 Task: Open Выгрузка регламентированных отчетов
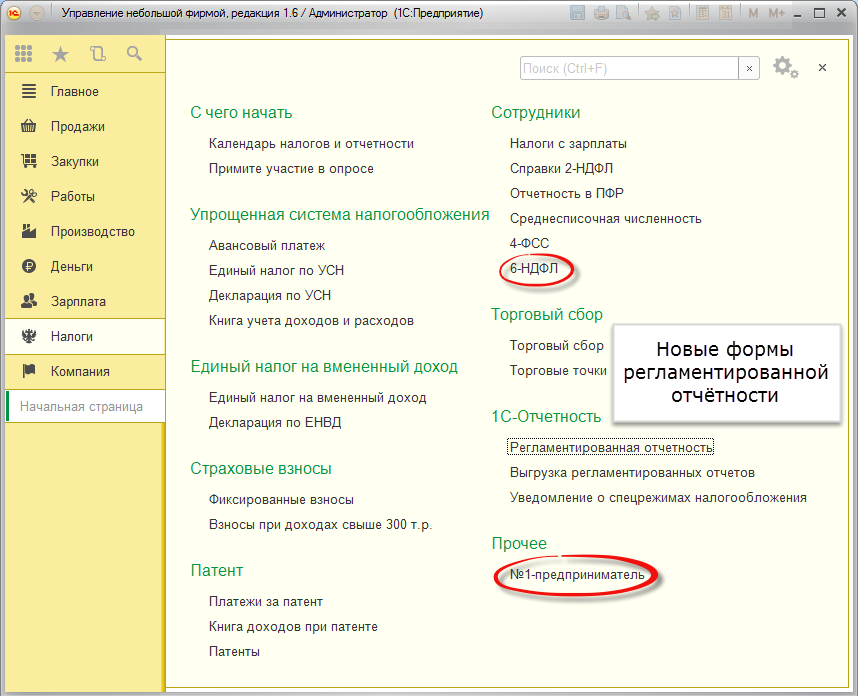(632, 472)
